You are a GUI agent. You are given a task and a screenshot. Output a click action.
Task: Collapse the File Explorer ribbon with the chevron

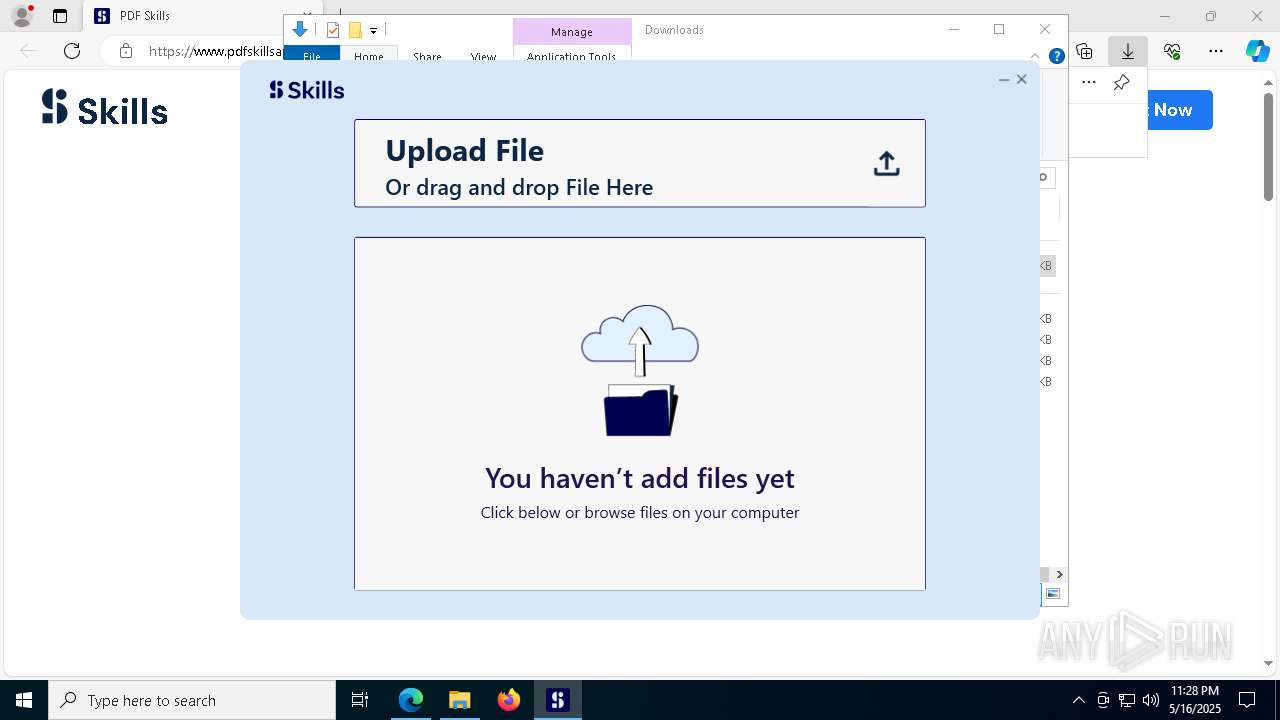(1035, 56)
